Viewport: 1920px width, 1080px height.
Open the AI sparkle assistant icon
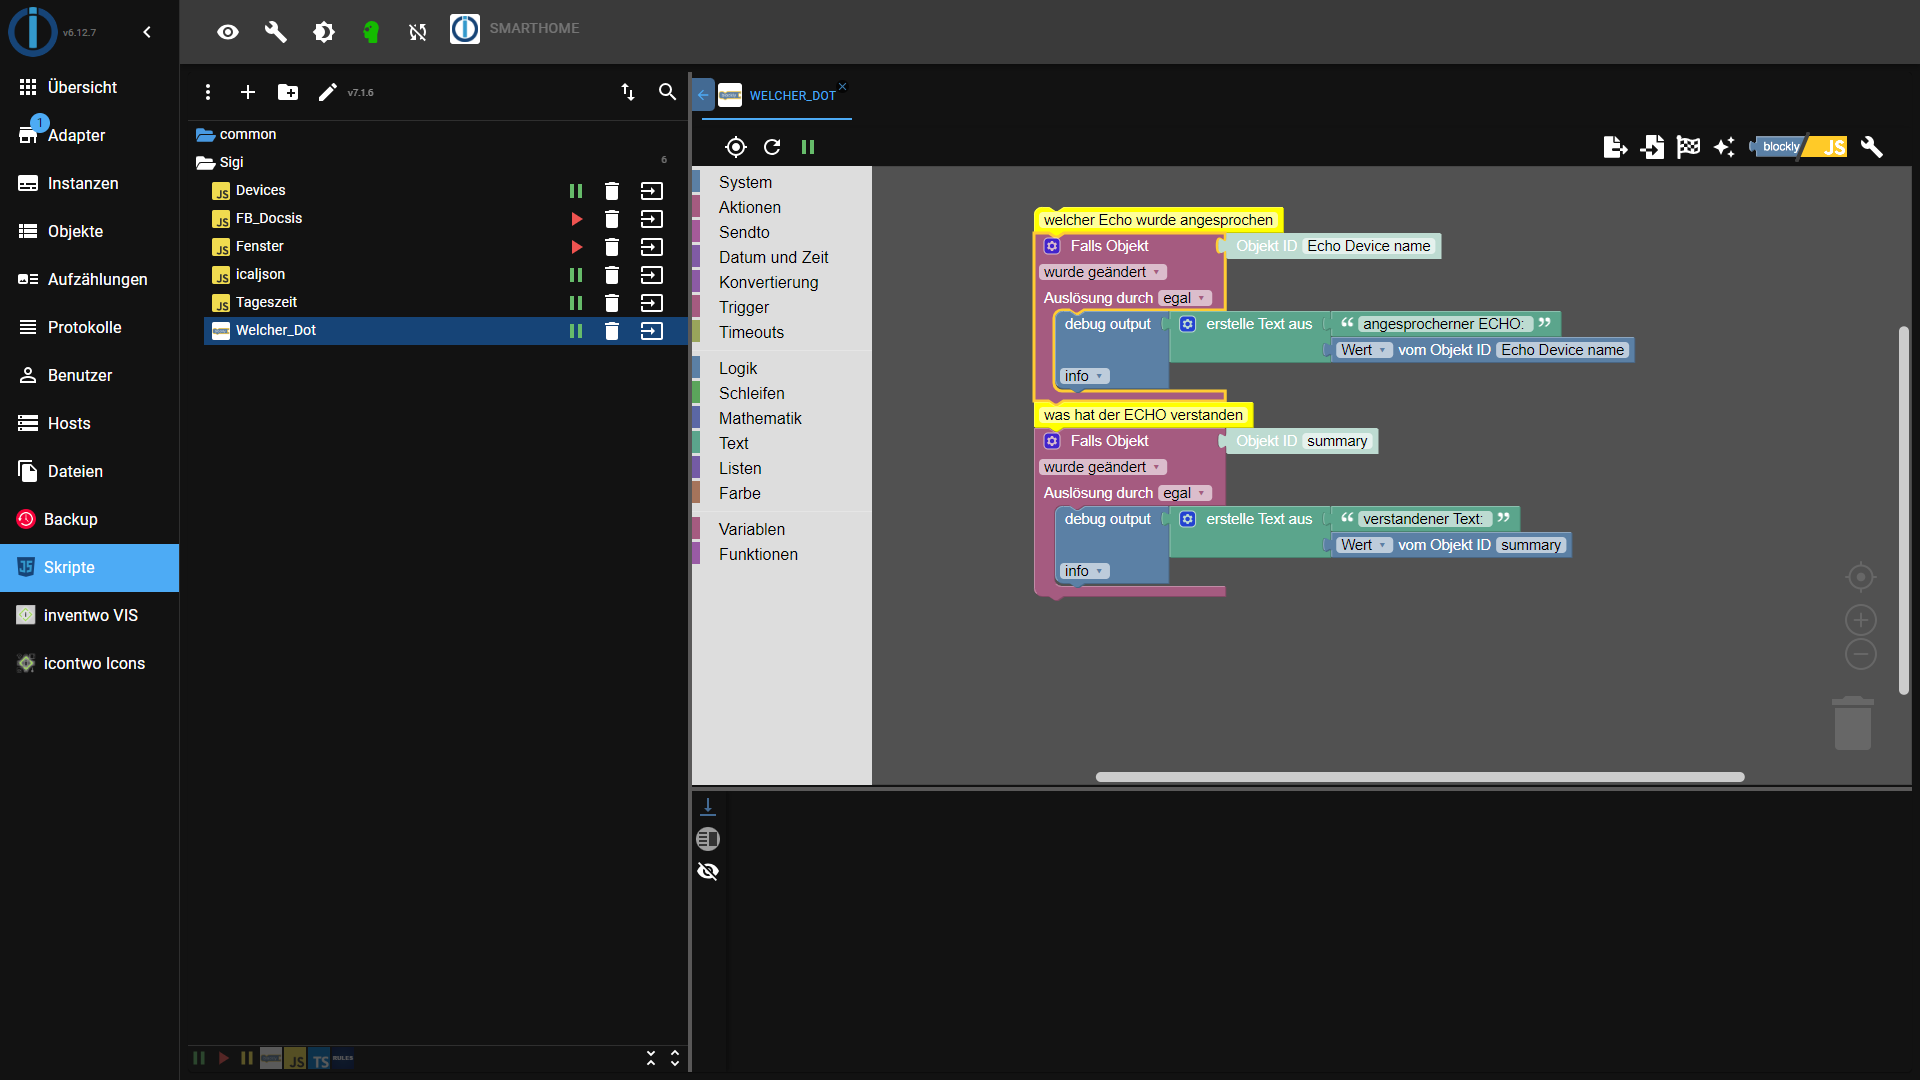1724,147
